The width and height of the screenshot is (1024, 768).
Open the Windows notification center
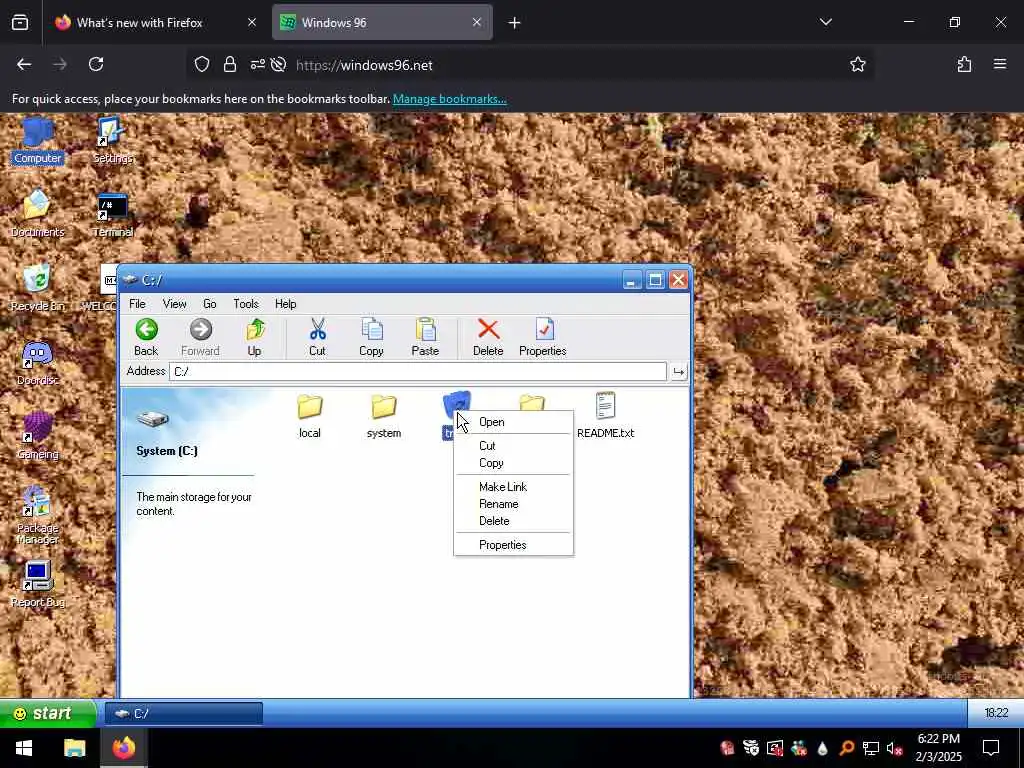991,748
